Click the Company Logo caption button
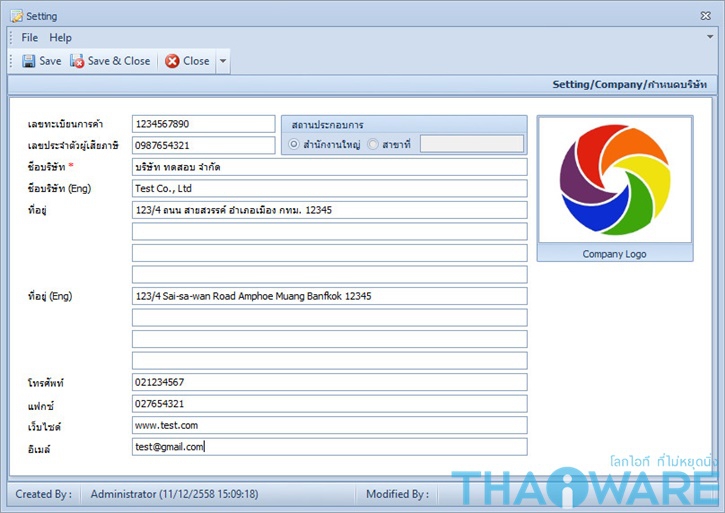This screenshot has height=513, width=725. coord(615,253)
